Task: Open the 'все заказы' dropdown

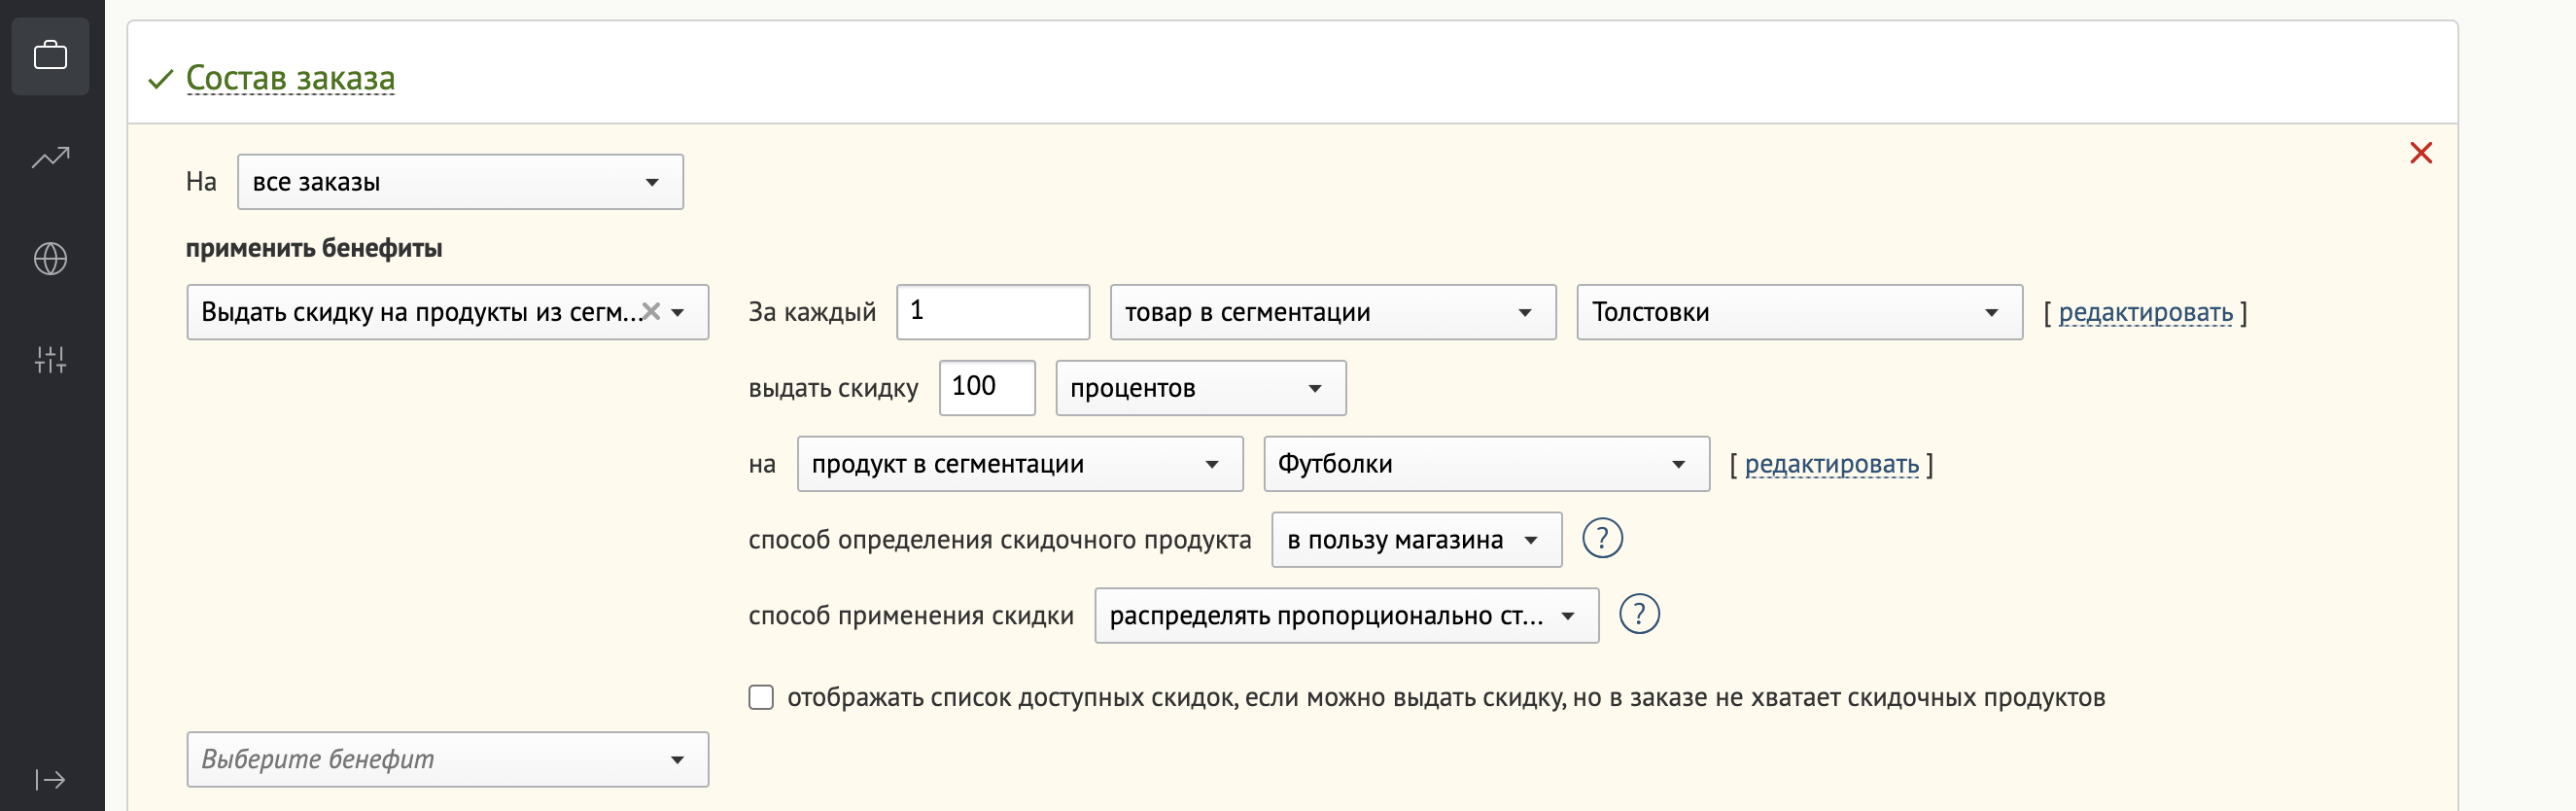Action: pos(460,182)
